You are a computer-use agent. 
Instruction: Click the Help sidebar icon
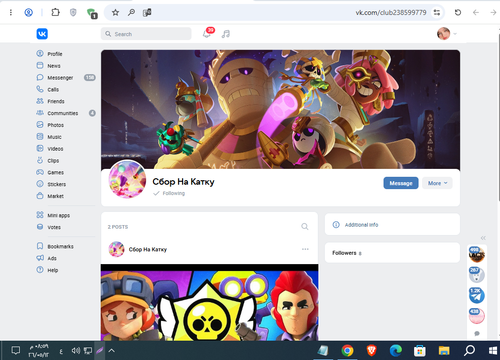(40, 270)
